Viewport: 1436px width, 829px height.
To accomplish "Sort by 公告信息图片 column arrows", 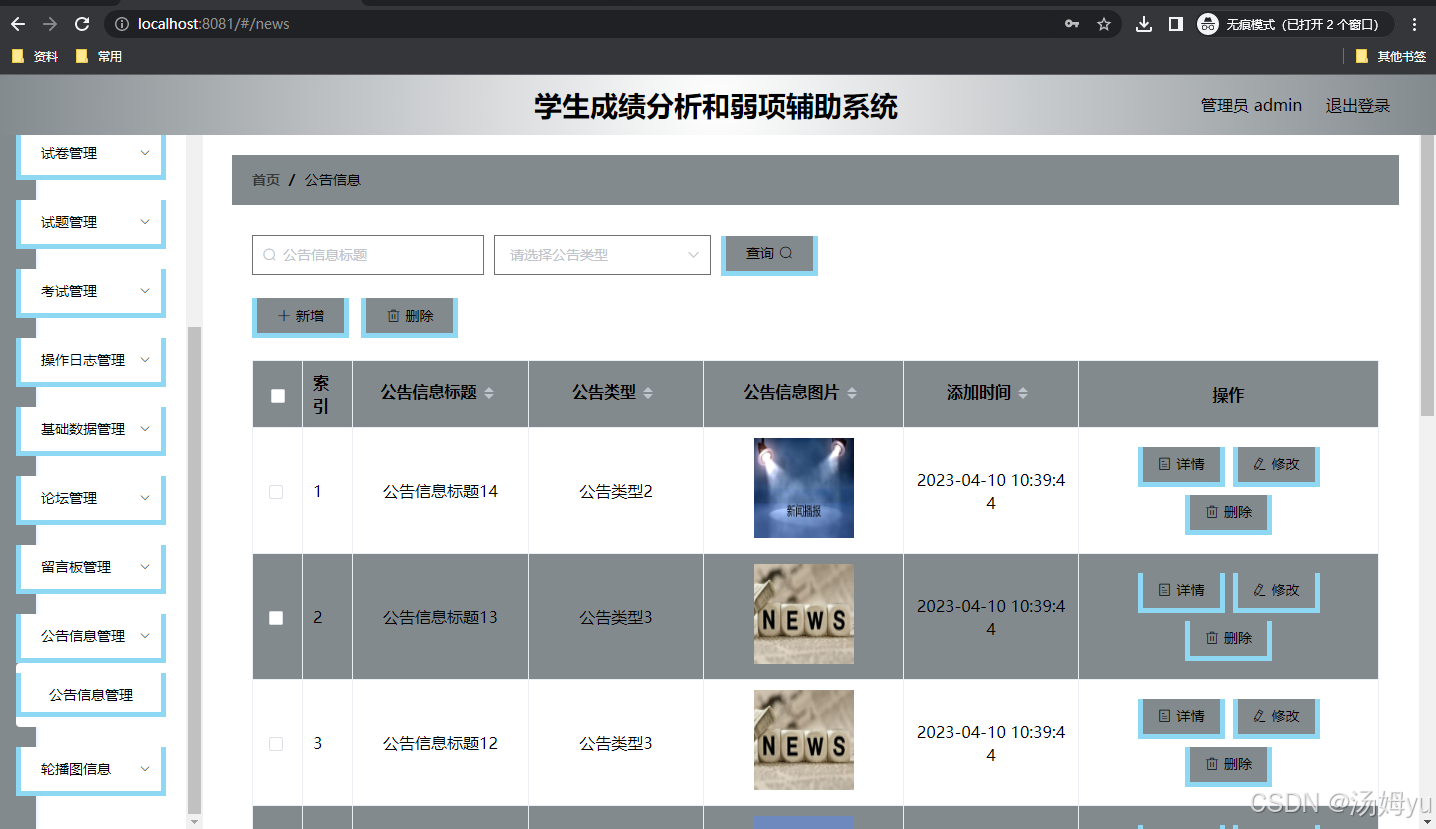I will coord(852,393).
